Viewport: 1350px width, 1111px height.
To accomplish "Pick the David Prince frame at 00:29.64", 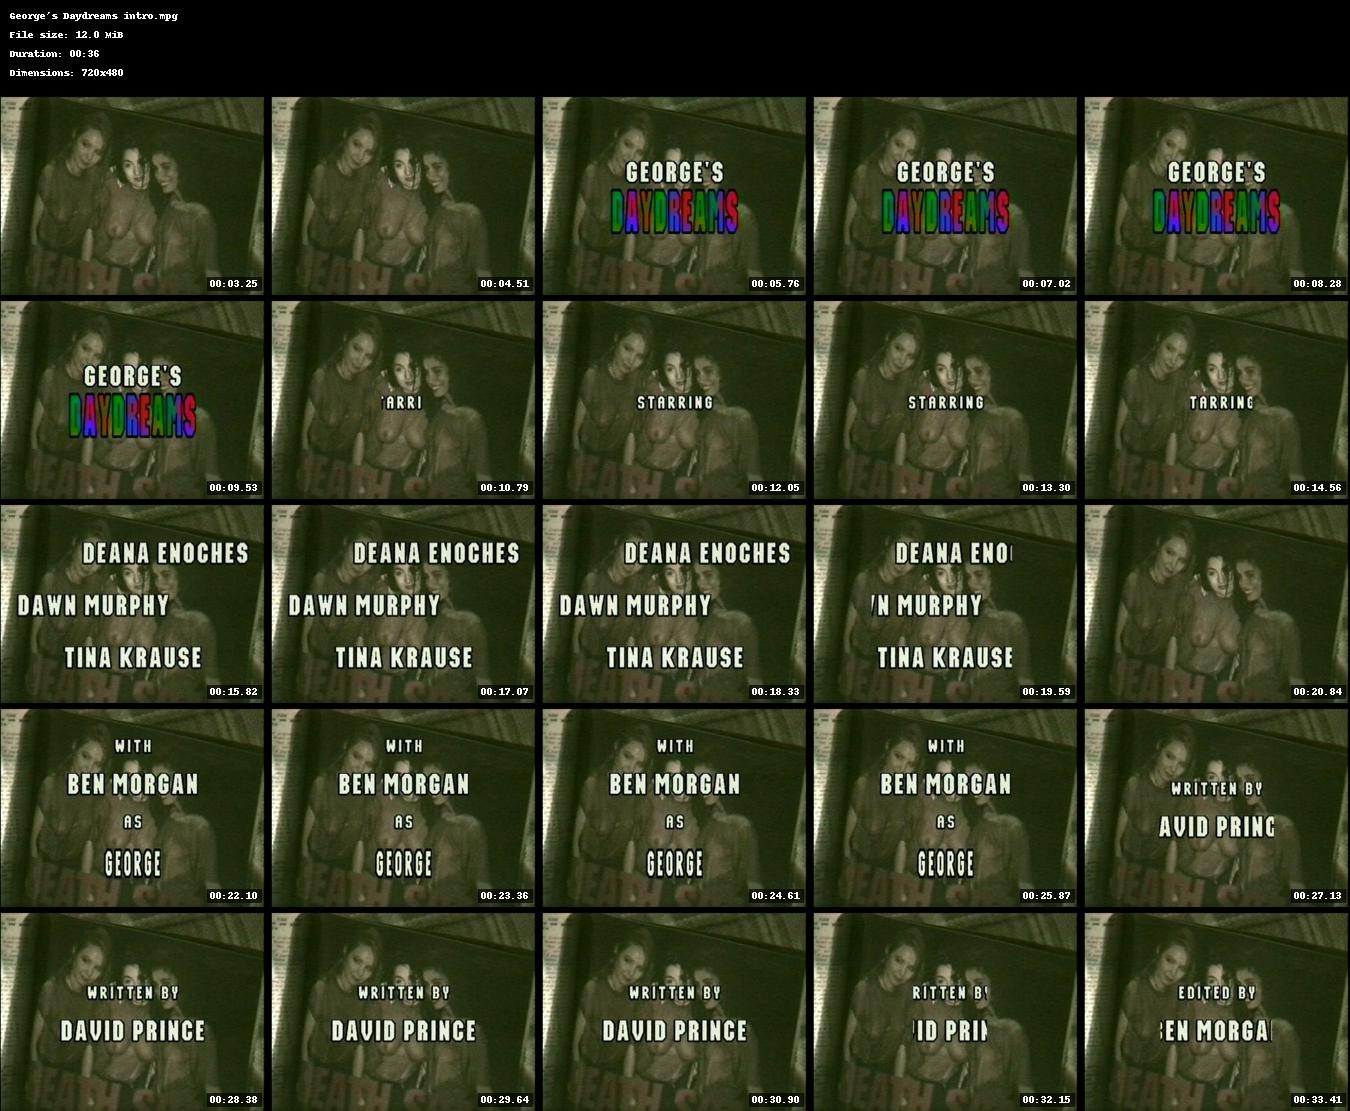I will (403, 1012).
